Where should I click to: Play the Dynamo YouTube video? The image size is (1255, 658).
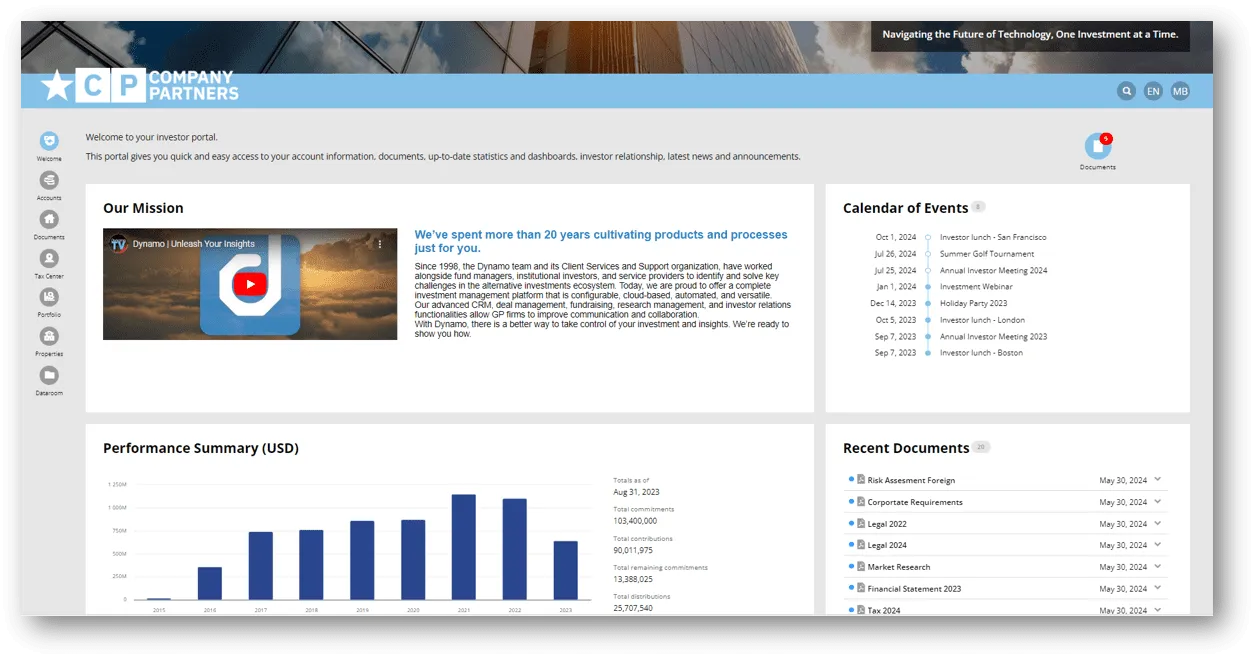click(x=250, y=284)
